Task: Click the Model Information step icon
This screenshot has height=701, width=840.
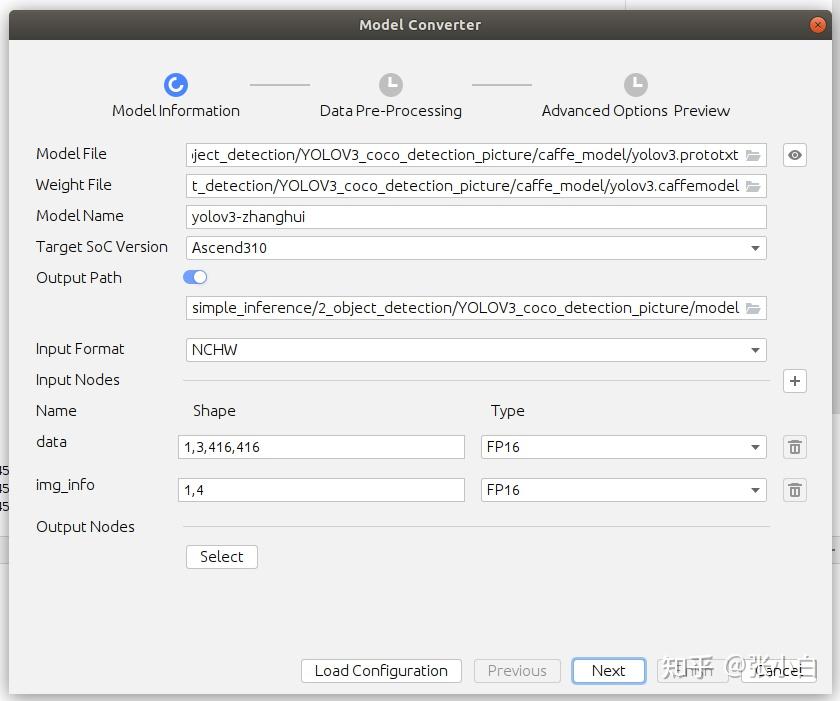Action: tap(176, 85)
